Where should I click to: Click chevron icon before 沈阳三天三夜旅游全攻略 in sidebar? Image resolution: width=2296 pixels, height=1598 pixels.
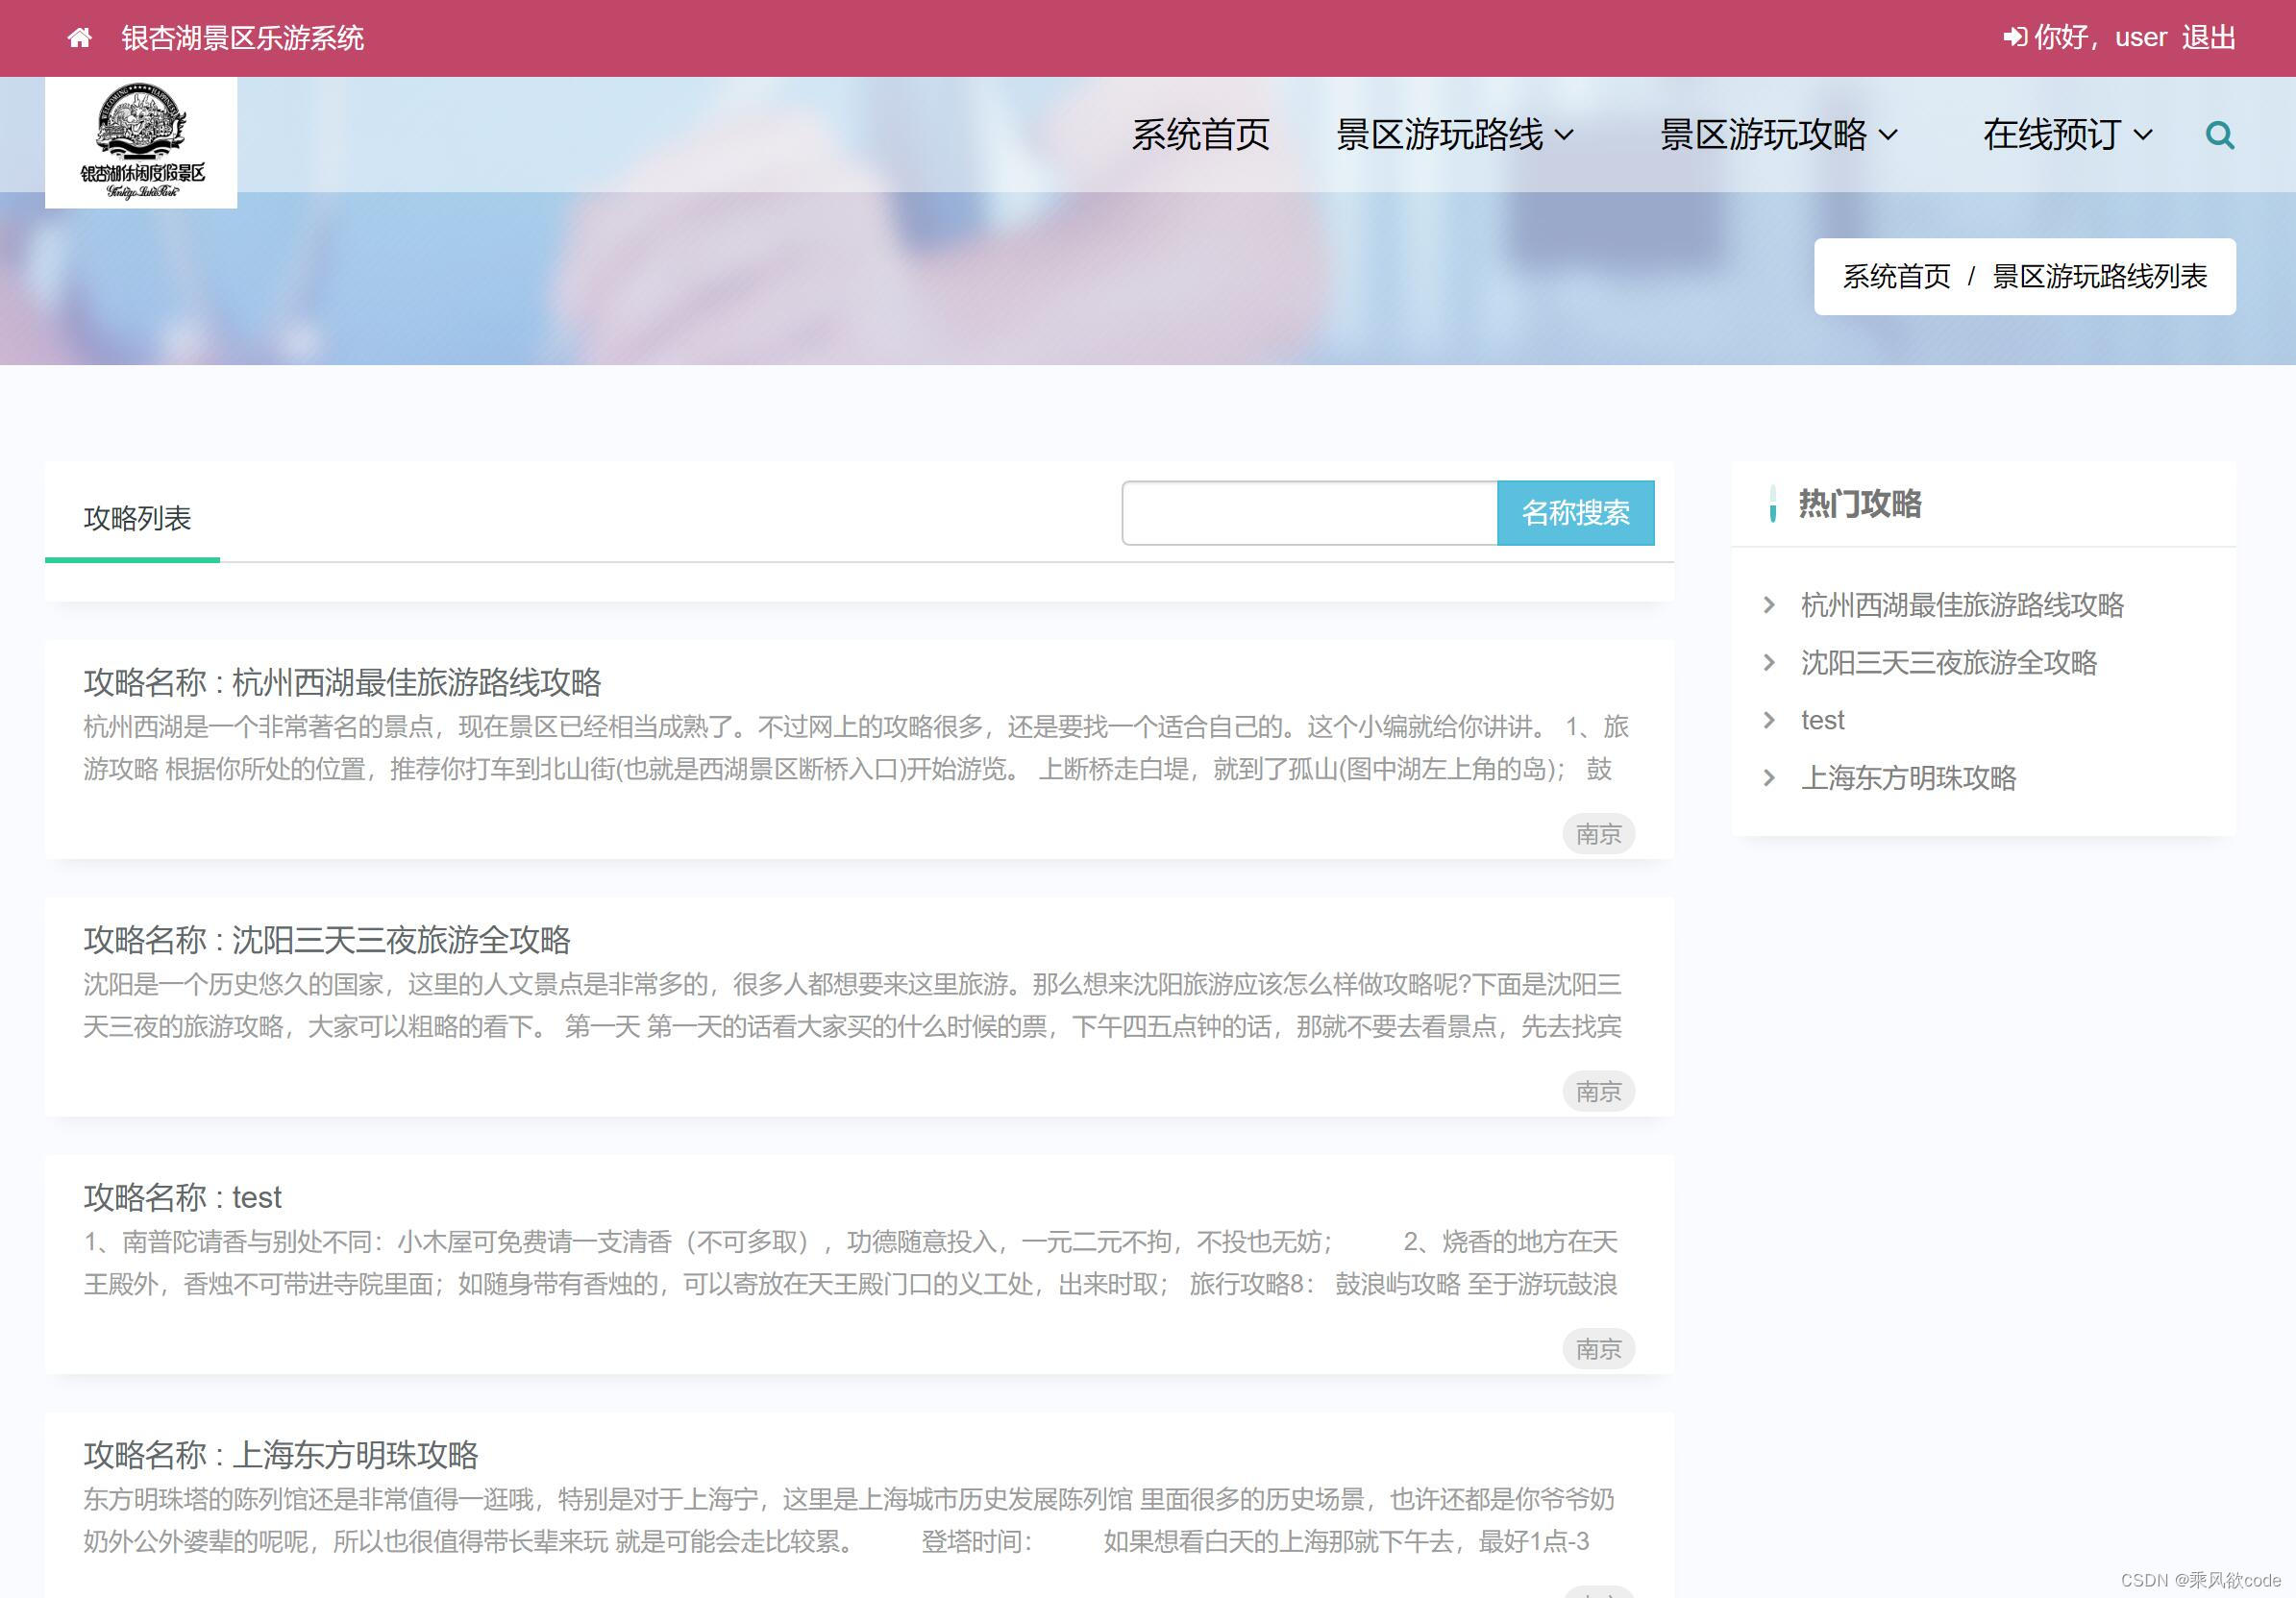tap(1769, 663)
